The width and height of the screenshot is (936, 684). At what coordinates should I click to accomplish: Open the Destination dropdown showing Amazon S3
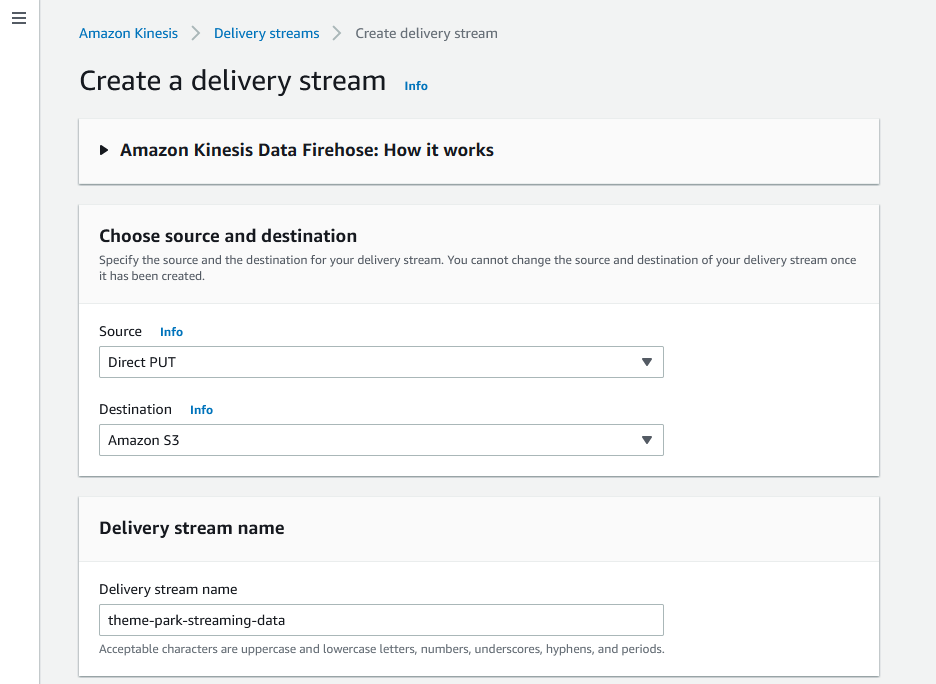pos(381,440)
